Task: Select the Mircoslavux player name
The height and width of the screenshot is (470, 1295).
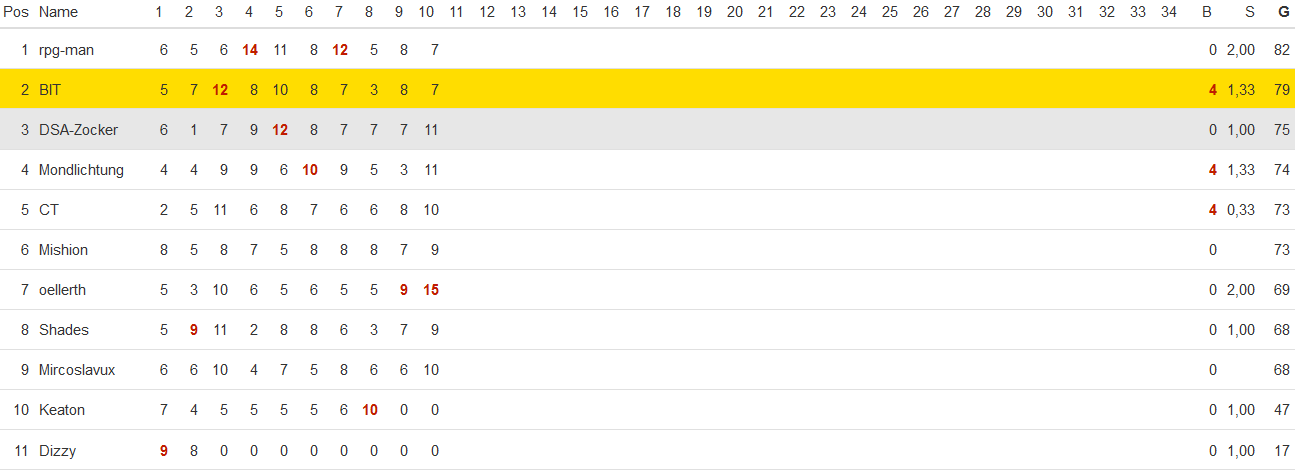Action: click(77, 370)
